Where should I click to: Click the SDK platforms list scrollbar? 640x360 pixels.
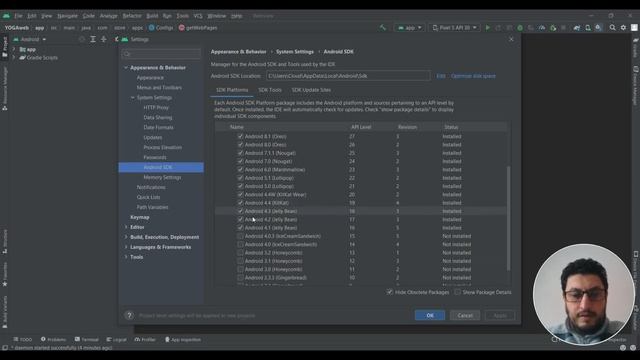pos(509,218)
